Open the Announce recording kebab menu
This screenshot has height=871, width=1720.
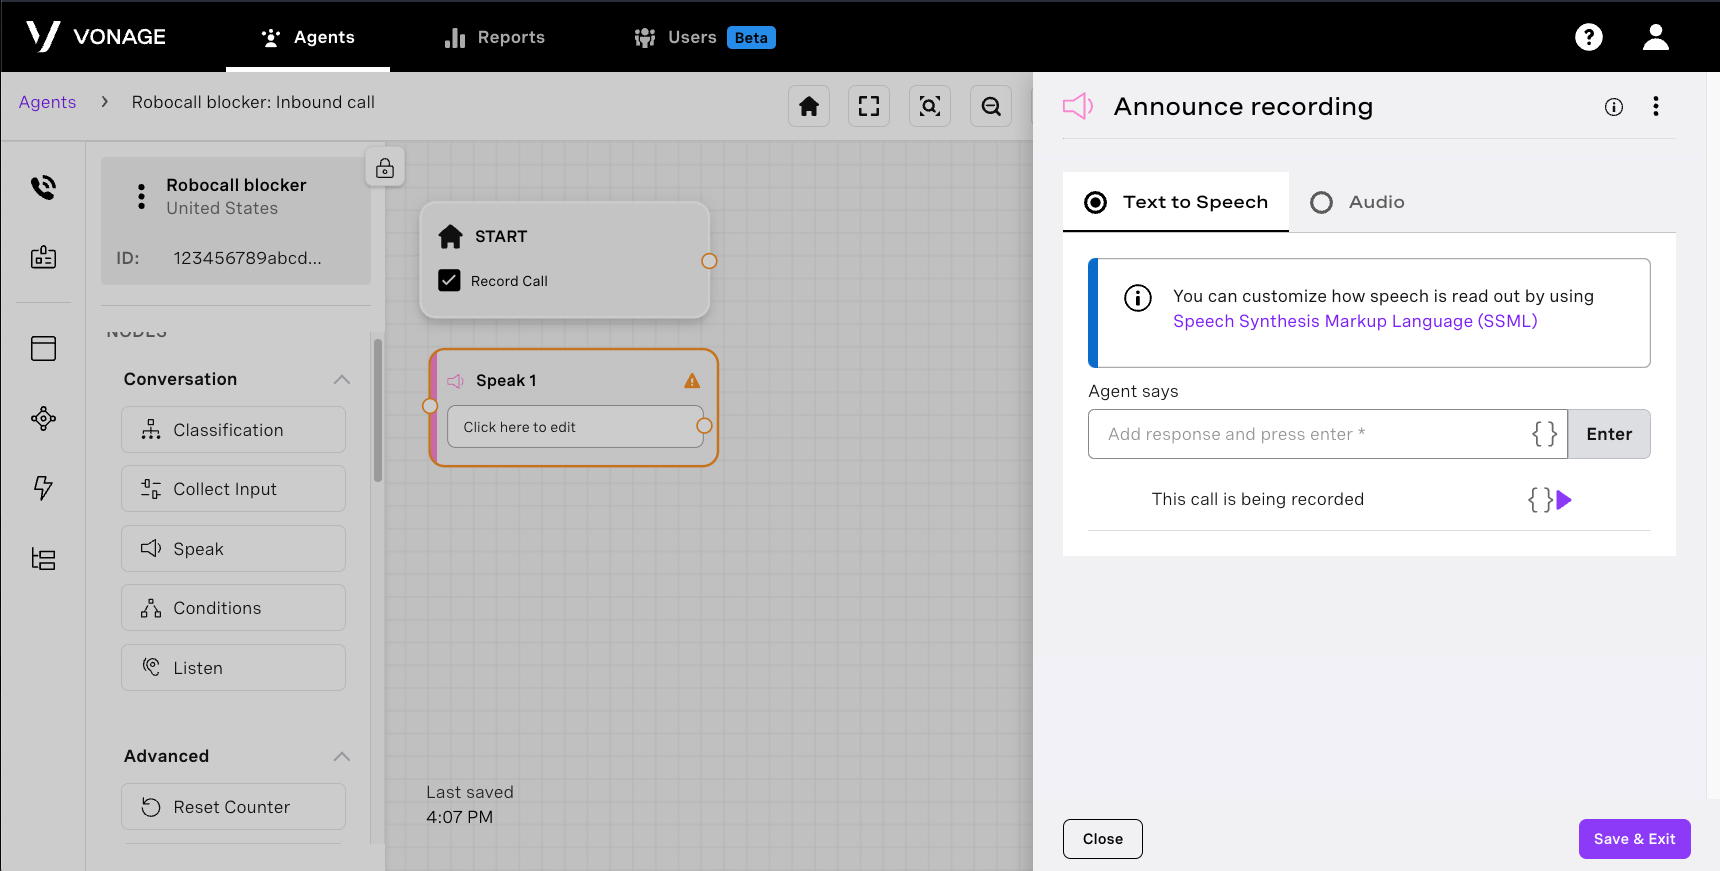pos(1656,106)
